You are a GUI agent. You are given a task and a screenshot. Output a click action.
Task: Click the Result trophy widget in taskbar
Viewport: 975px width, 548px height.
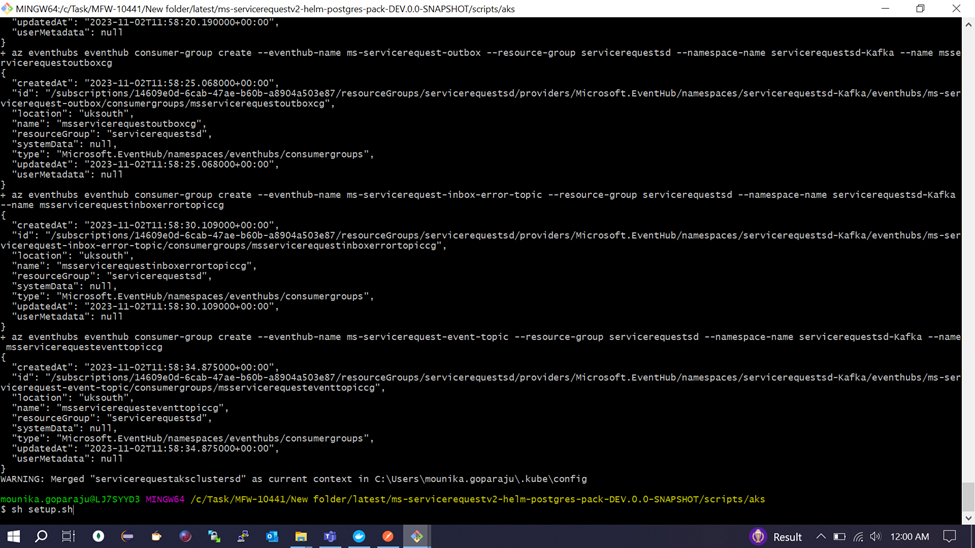pos(776,537)
